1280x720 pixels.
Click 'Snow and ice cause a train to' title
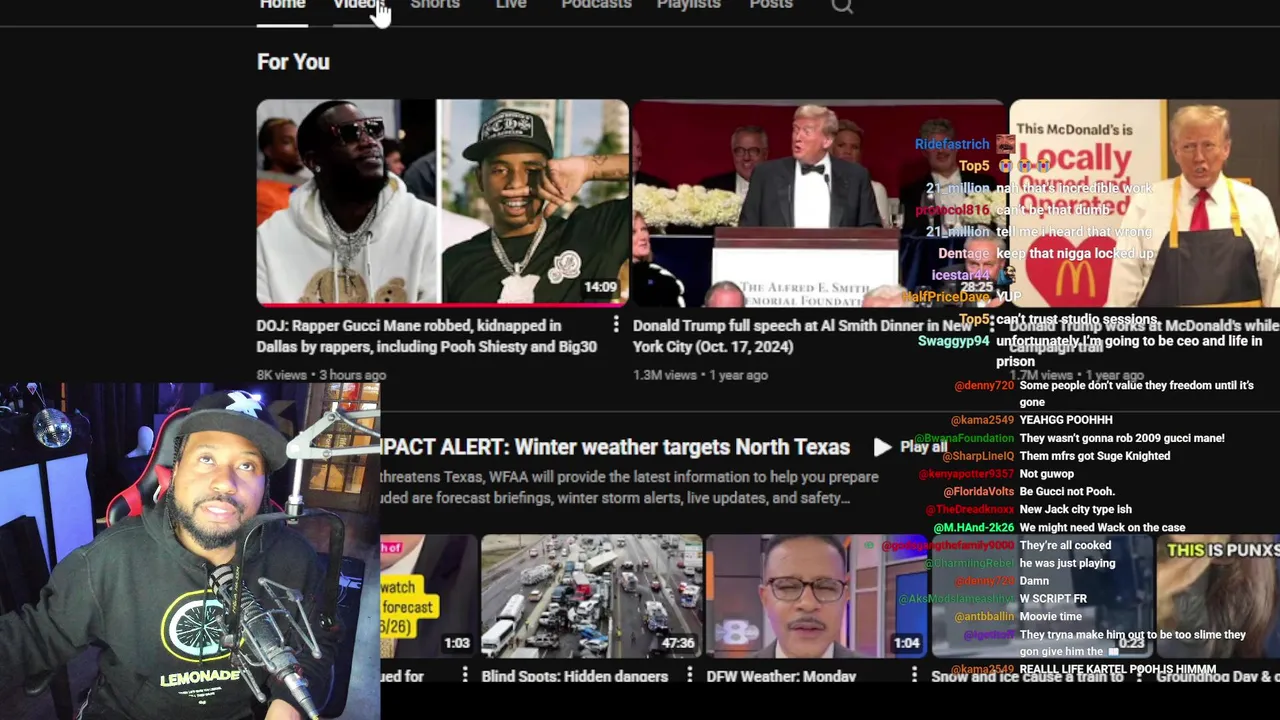[1027, 677]
